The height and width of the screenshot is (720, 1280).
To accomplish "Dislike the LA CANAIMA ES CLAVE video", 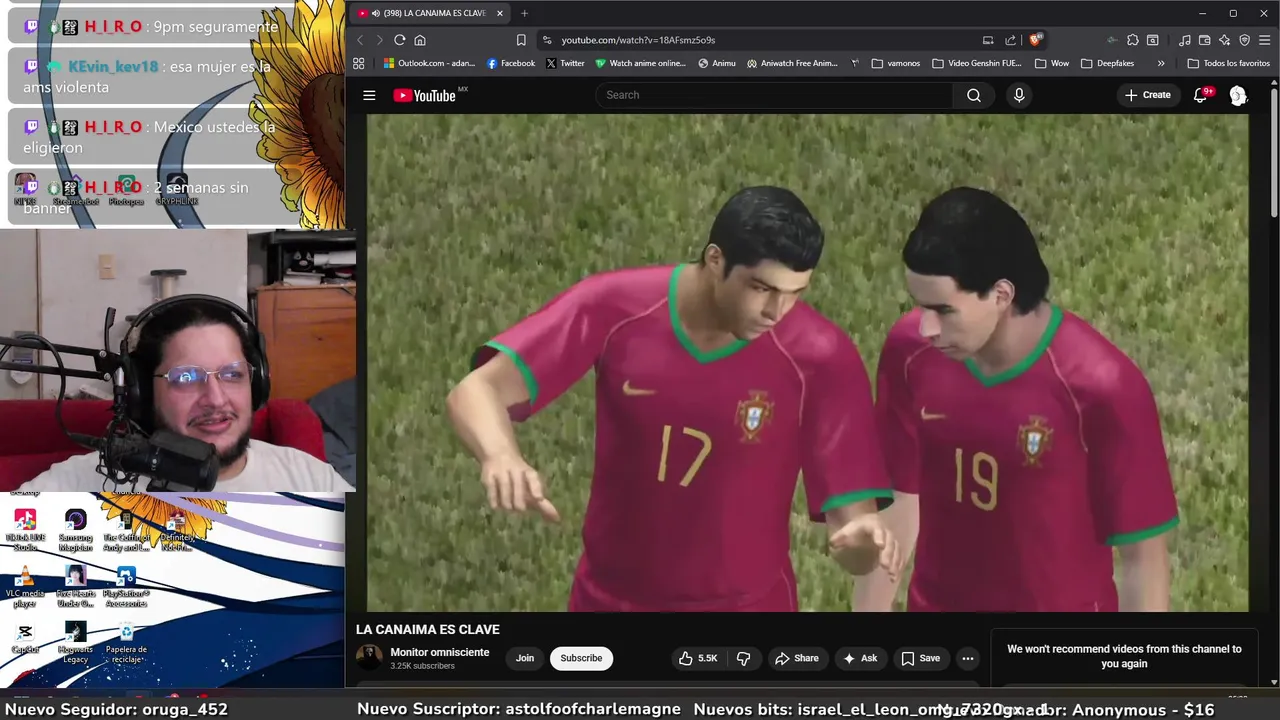I will (743, 658).
